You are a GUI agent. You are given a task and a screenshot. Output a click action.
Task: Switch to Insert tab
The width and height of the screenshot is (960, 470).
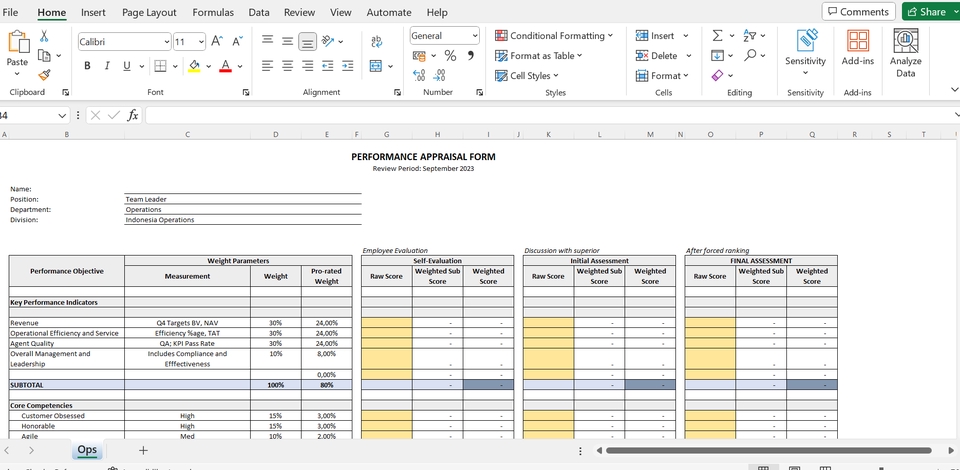[x=93, y=12]
